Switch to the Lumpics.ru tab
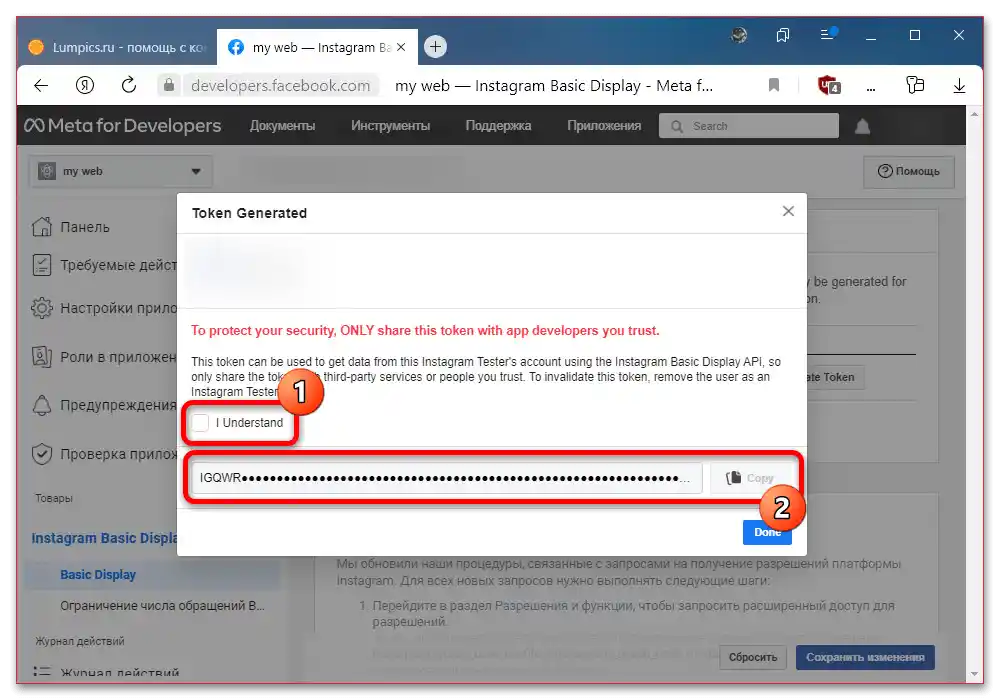The image size is (1000, 700). 117,47
